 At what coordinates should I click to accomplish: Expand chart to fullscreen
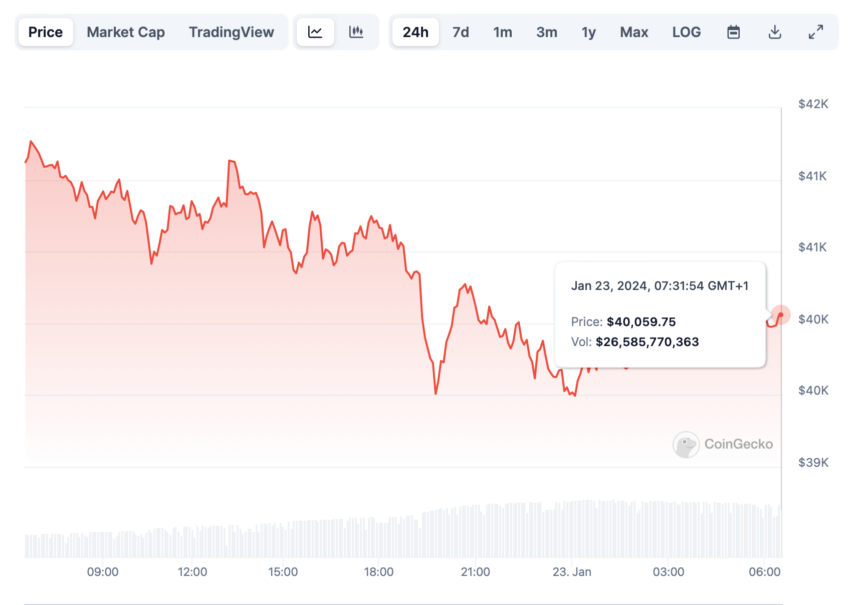815,32
